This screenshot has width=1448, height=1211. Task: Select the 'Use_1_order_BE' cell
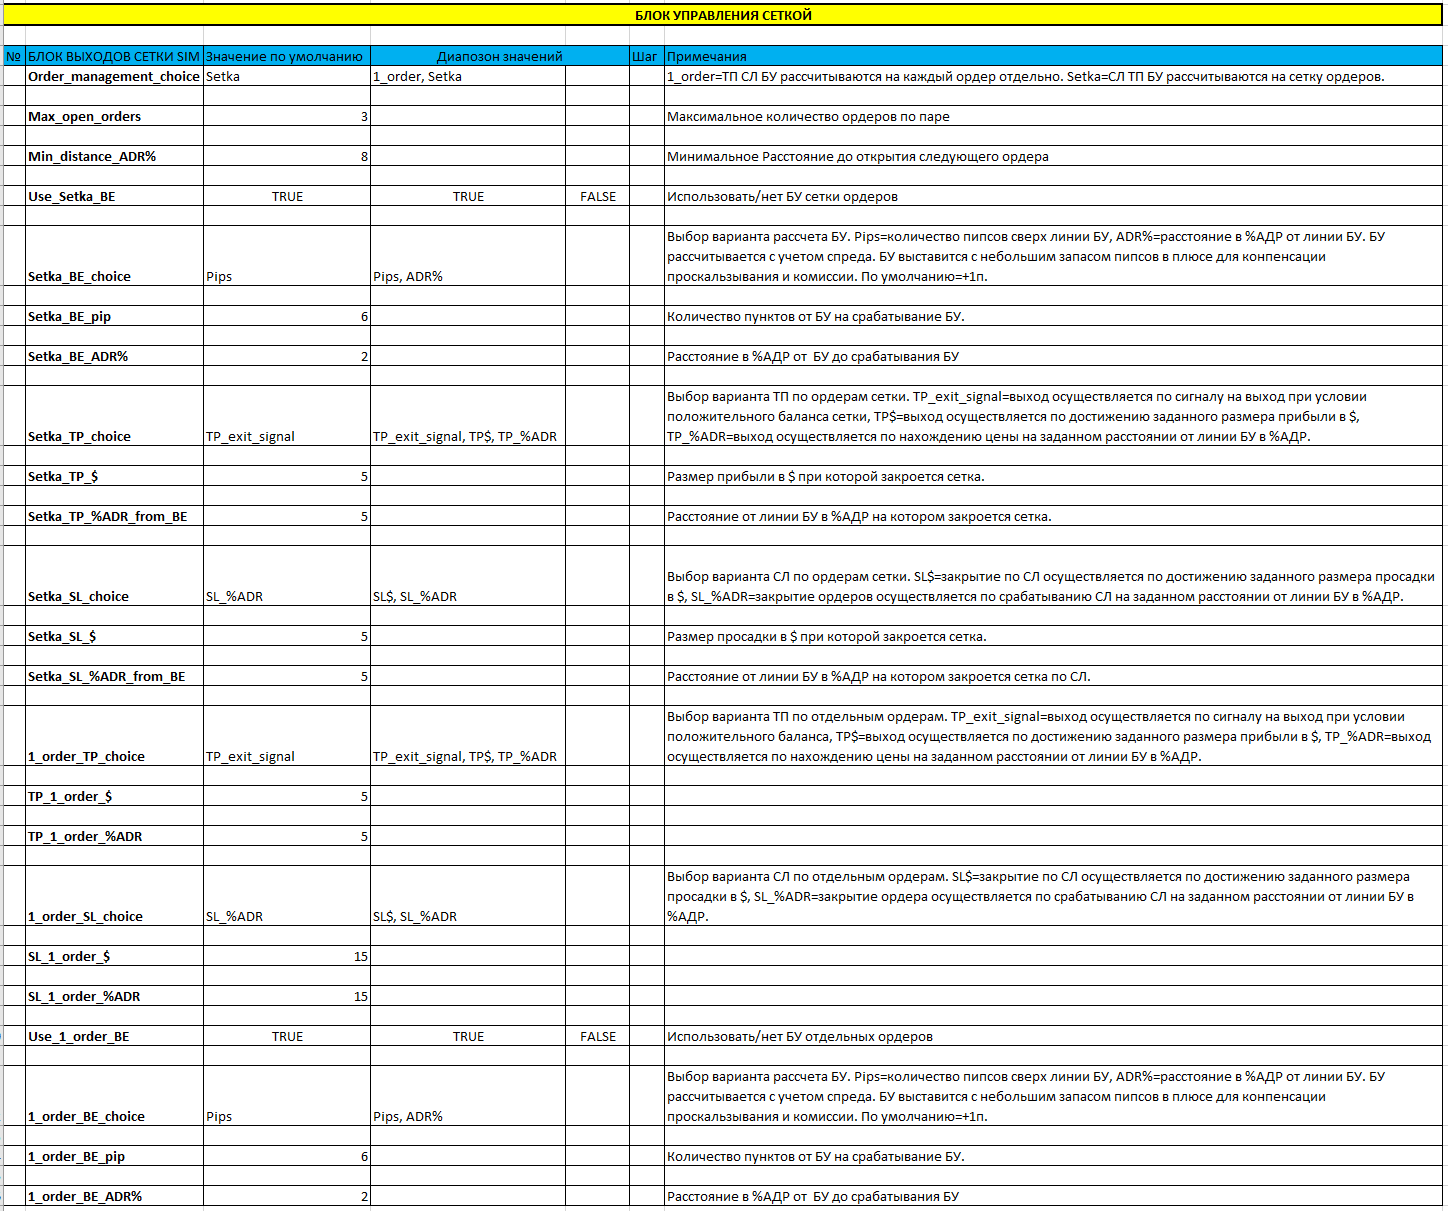point(114,1036)
